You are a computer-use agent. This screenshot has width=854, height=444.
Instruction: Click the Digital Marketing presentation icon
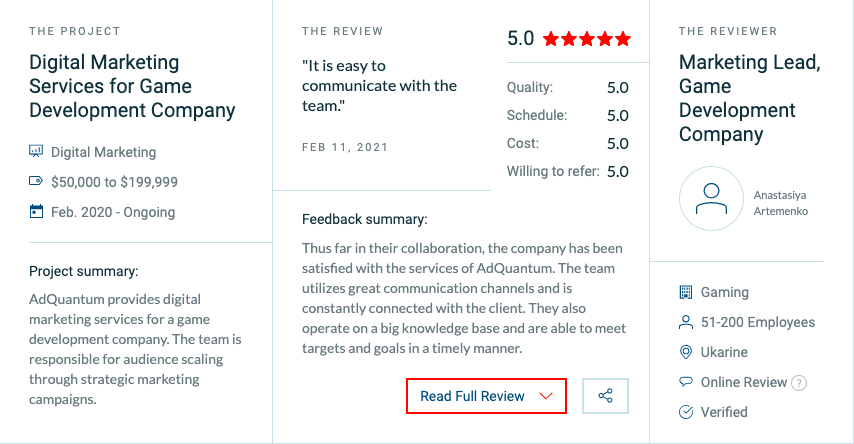[x=36, y=151]
